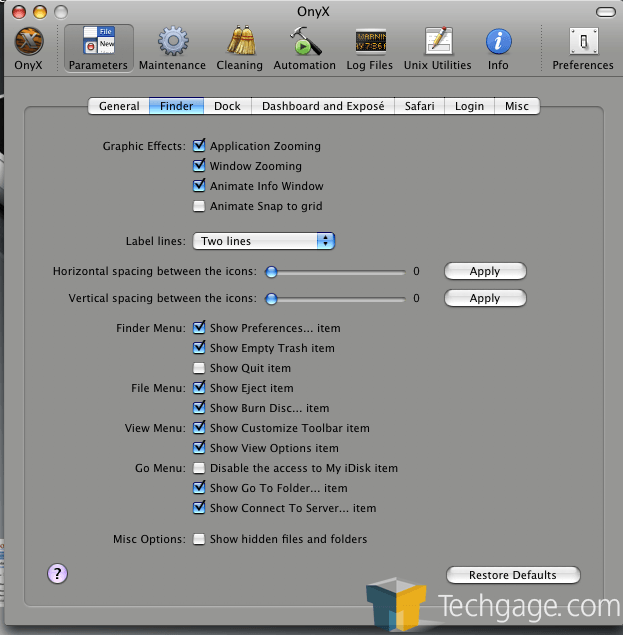Click the toolbar toggle pill button in title bar
The image size is (623, 635).
(606, 12)
